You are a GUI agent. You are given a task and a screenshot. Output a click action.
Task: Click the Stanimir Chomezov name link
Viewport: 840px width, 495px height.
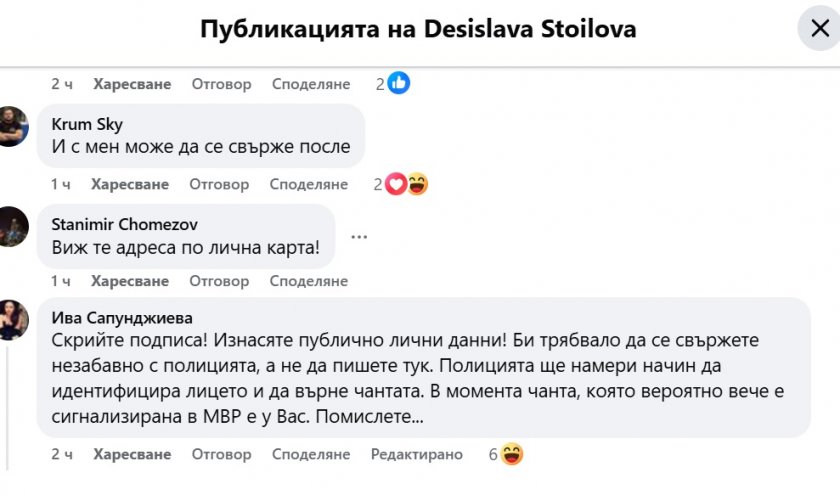pos(122,223)
